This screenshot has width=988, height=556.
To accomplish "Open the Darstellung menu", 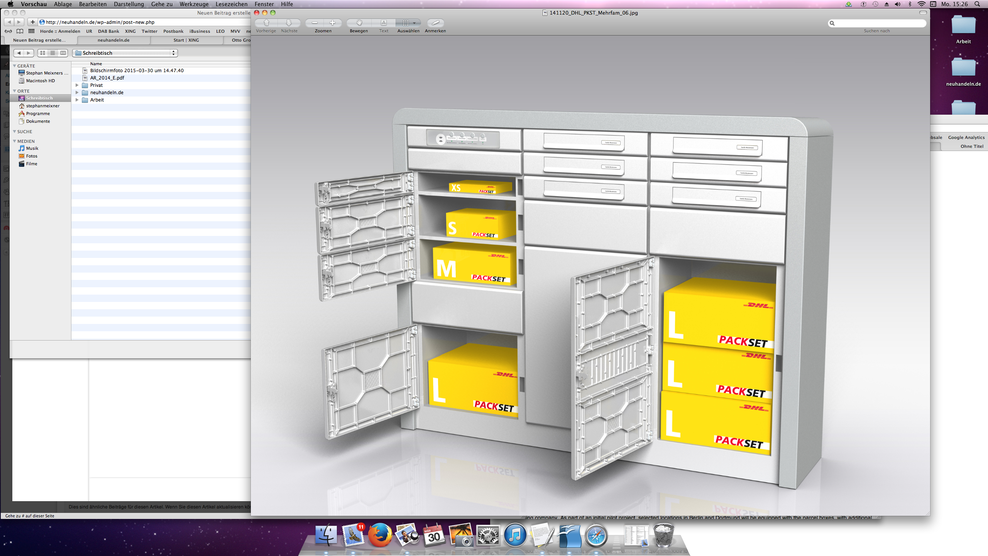I will click(x=129, y=4).
